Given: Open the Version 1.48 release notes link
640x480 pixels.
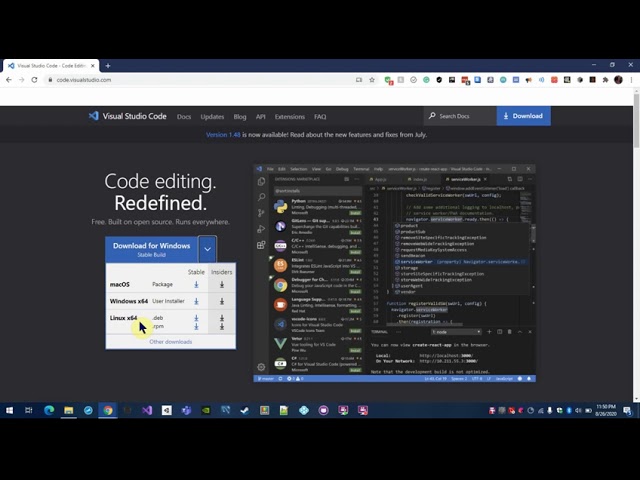Looking at the screenshot, I should tap(223, 135).
